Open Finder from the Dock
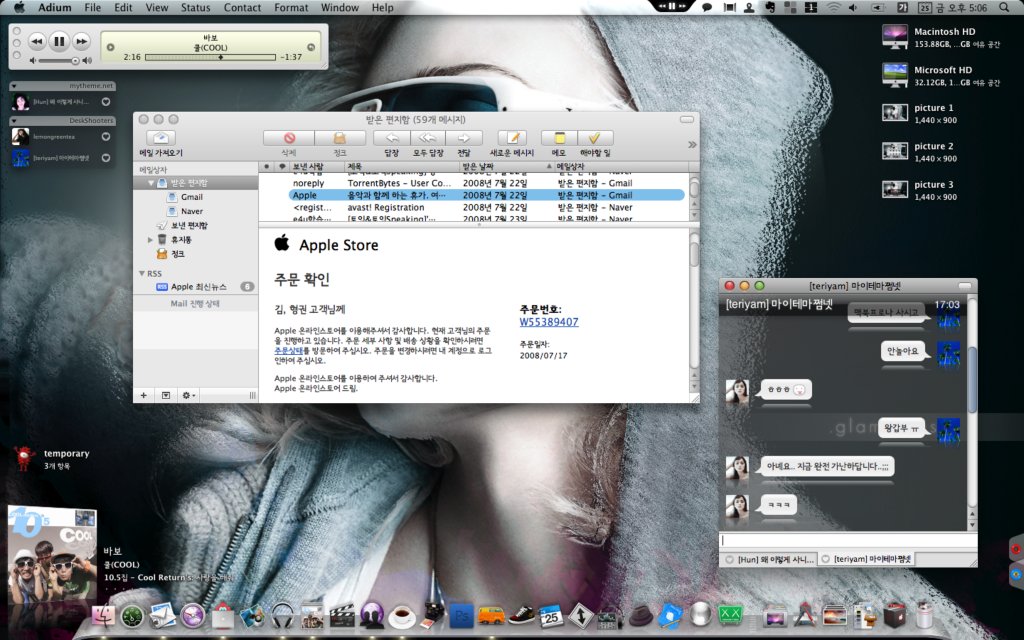Image resolution: width=1024 pixels, height=640 pixels. tap(103, 616)
